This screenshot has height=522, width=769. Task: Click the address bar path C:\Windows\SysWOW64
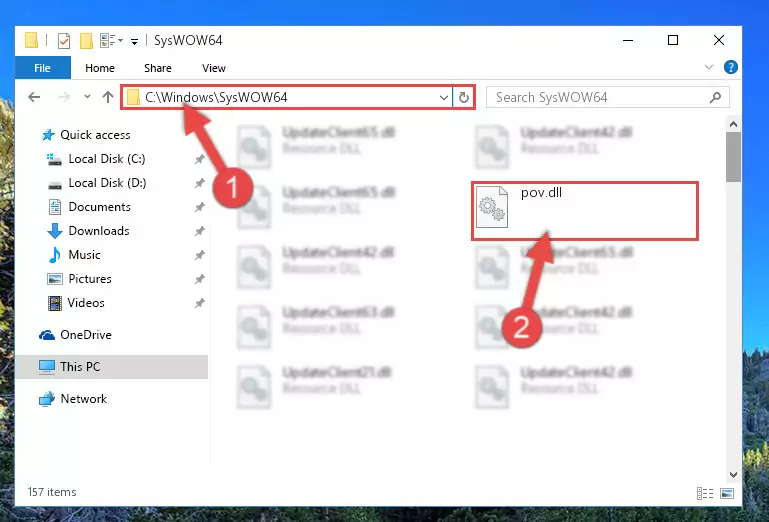pos(216,97)
